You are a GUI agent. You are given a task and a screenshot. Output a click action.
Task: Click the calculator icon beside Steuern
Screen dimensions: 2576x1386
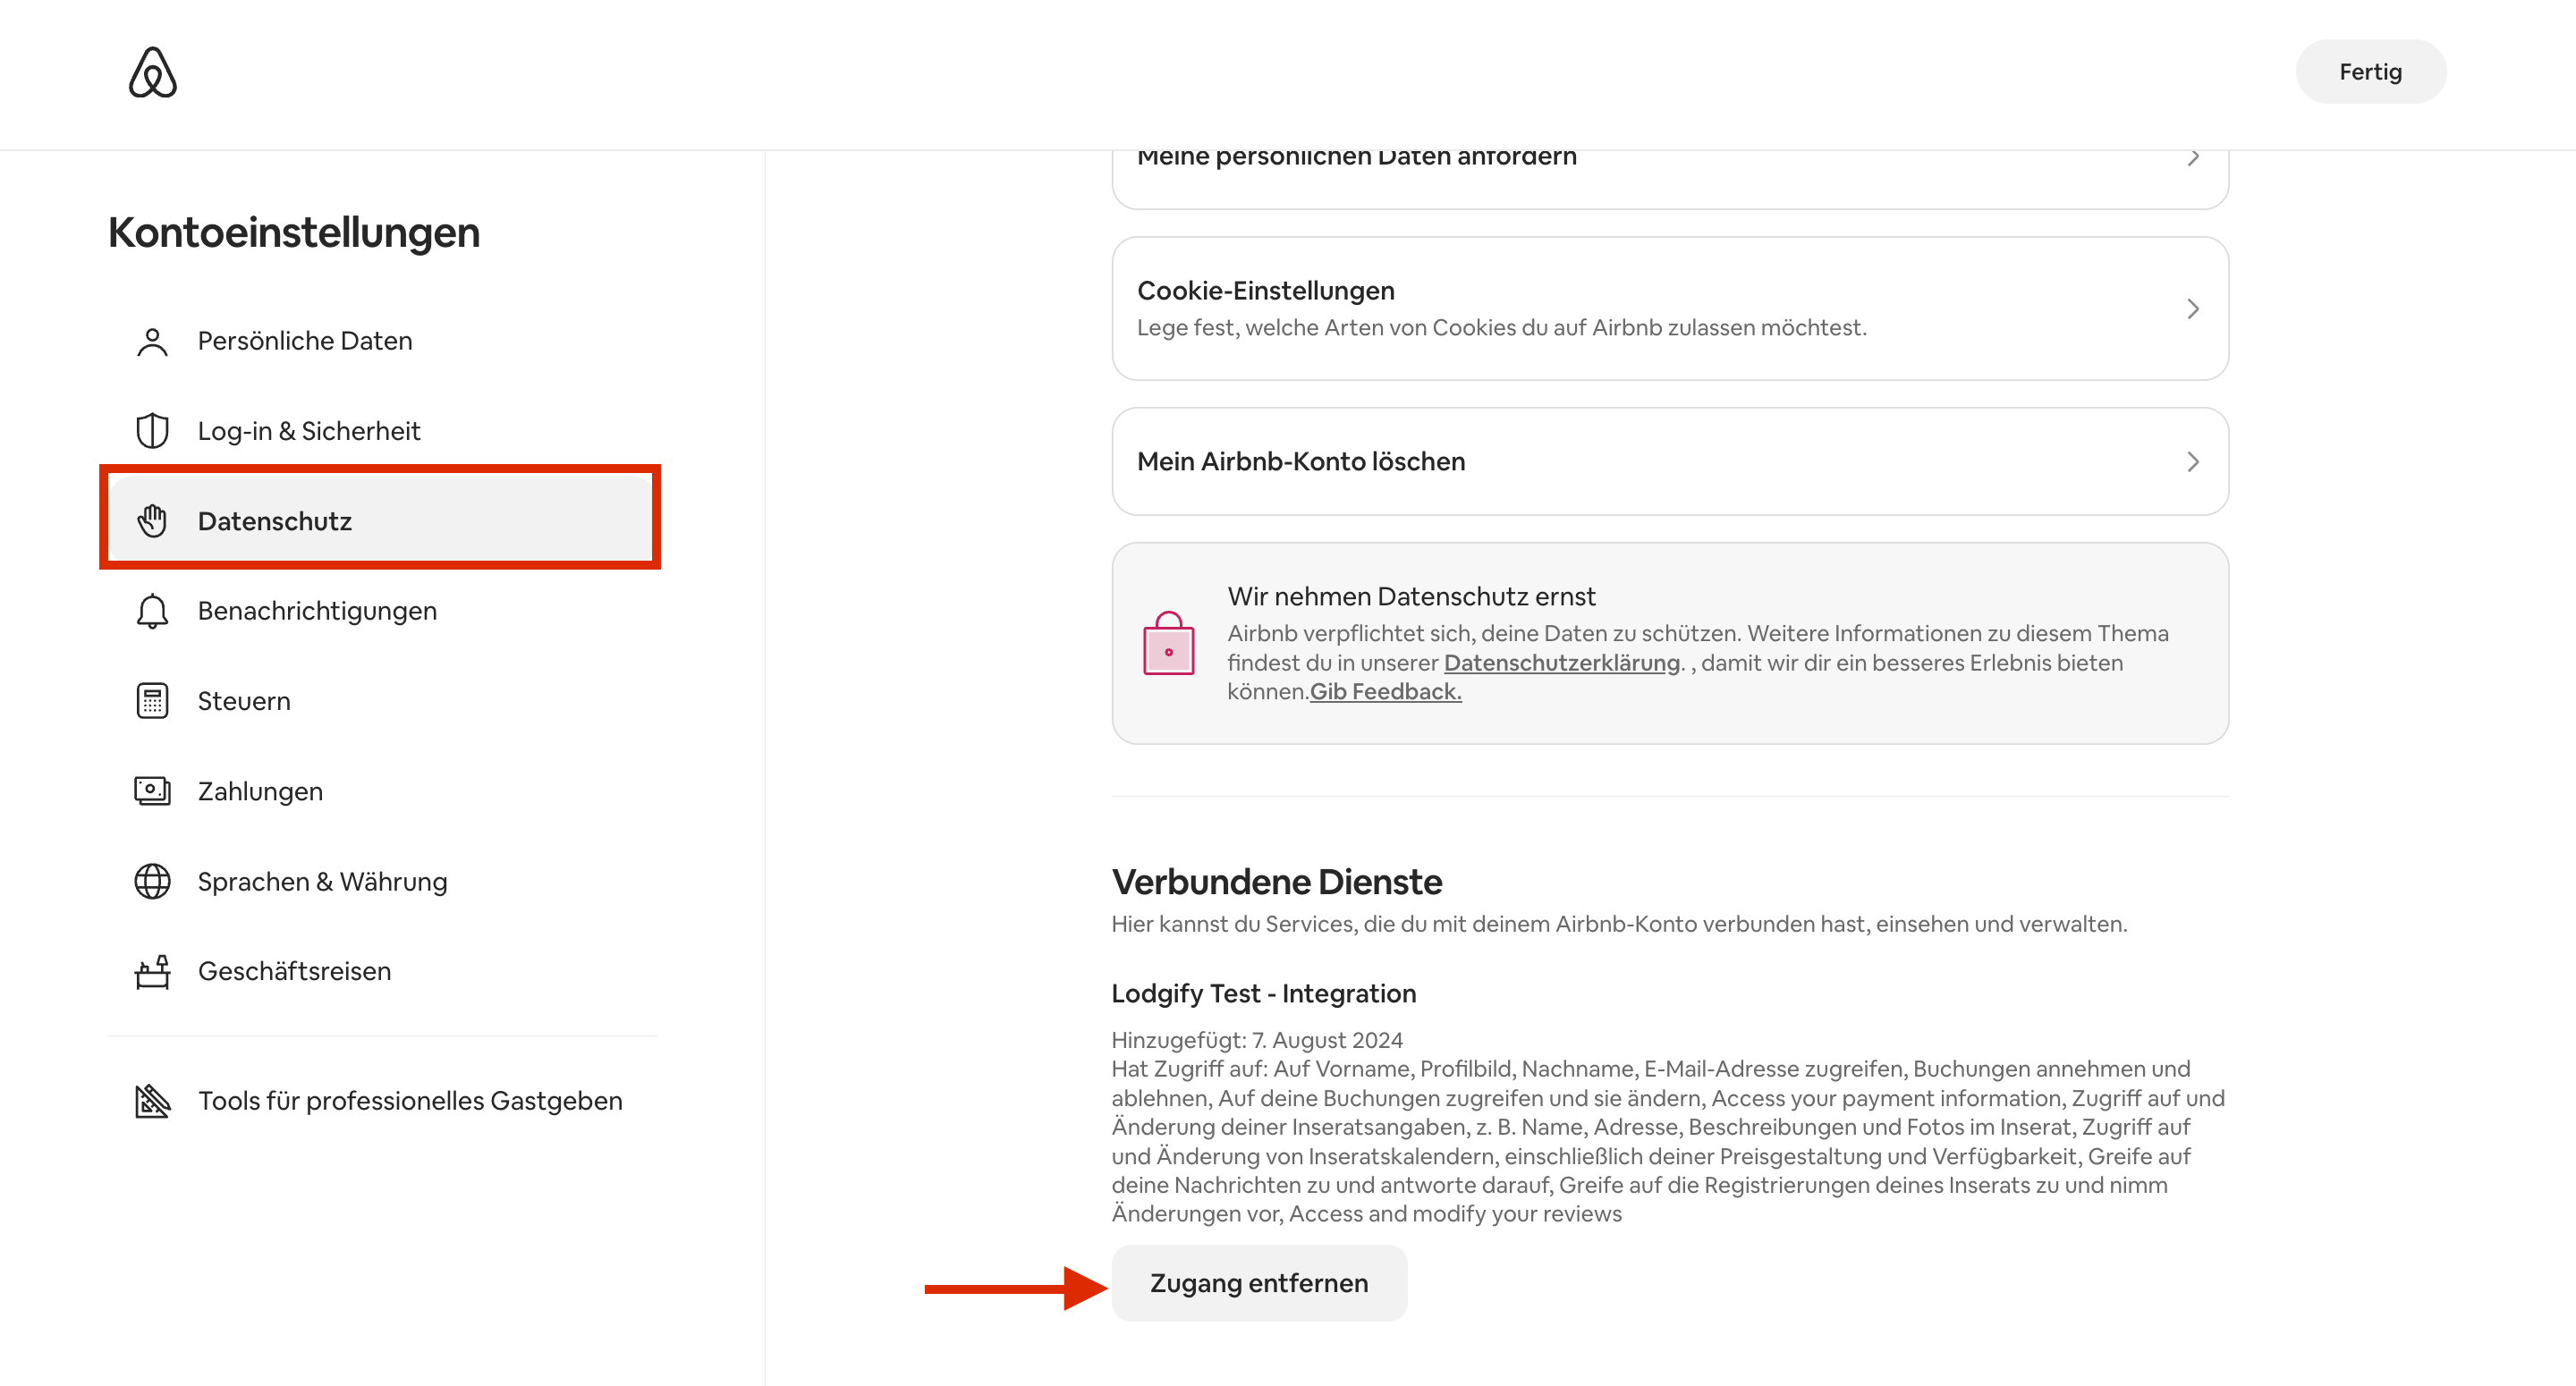[152, 701]
